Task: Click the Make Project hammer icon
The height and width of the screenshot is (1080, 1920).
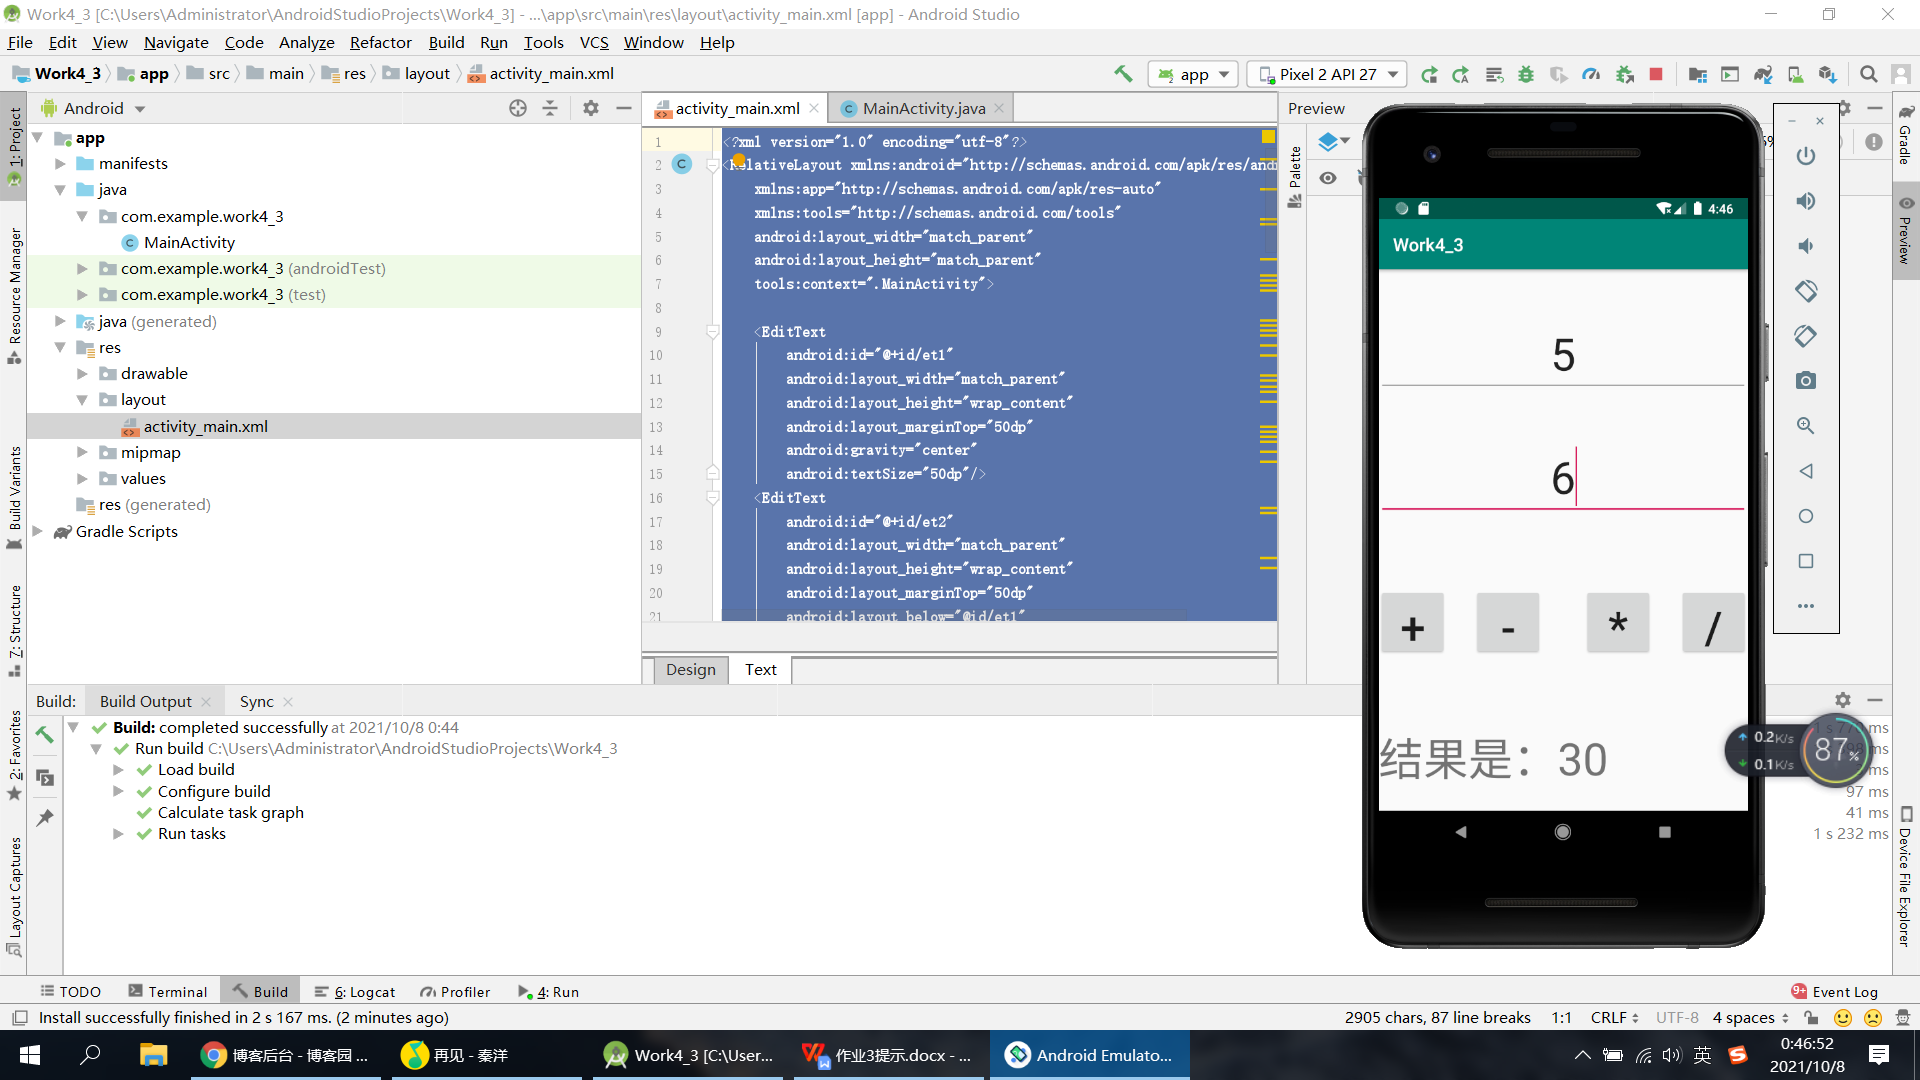Action: coord(1123,74)
